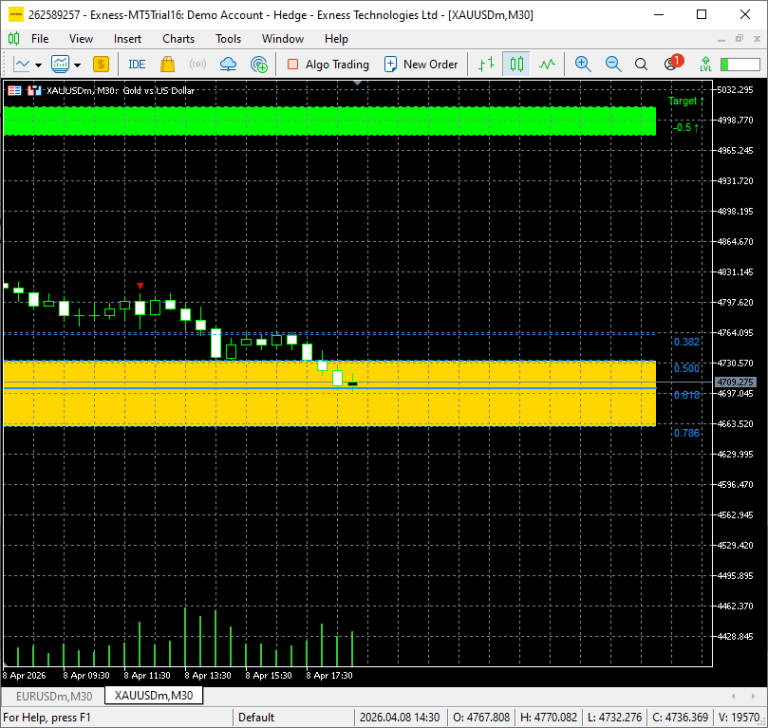Viewport: 768px width, 728px height.
Task: Expand the chart type dropdown arrow
Action: point(38,65)
